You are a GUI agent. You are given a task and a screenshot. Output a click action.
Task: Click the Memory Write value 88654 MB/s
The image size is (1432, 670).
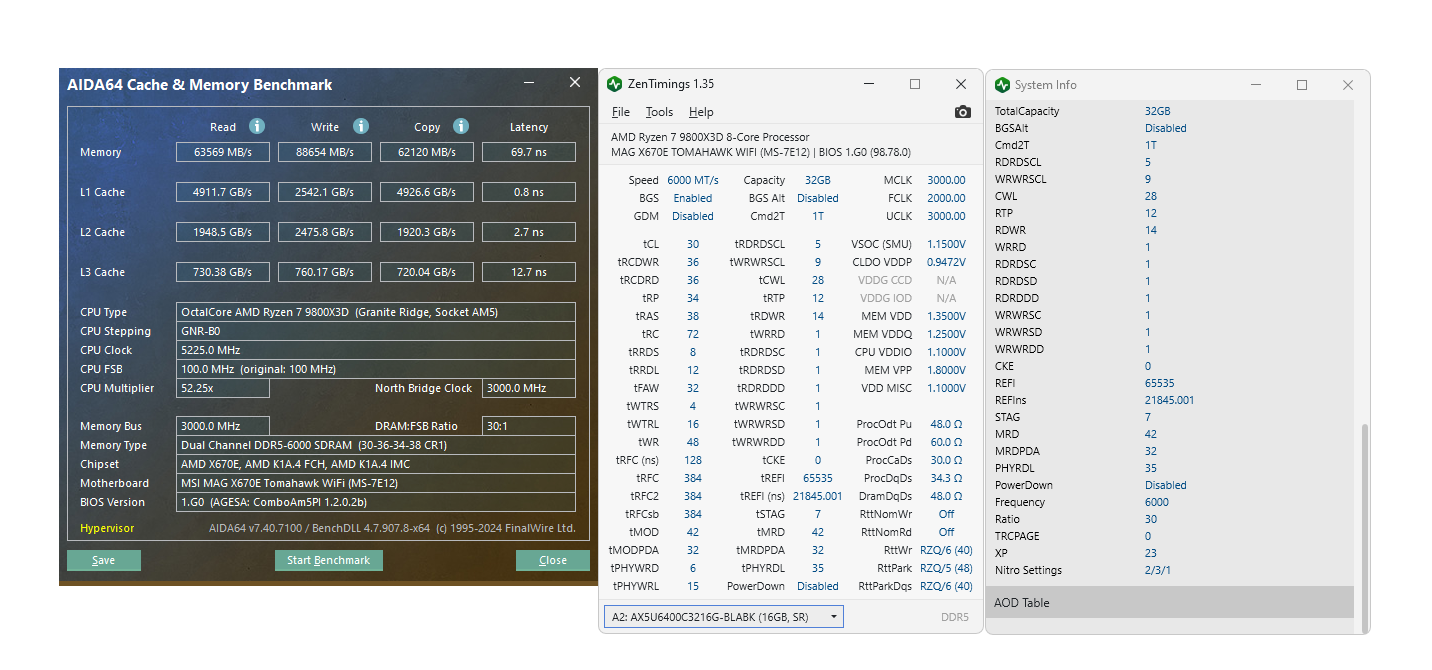[x=325, y=152]
